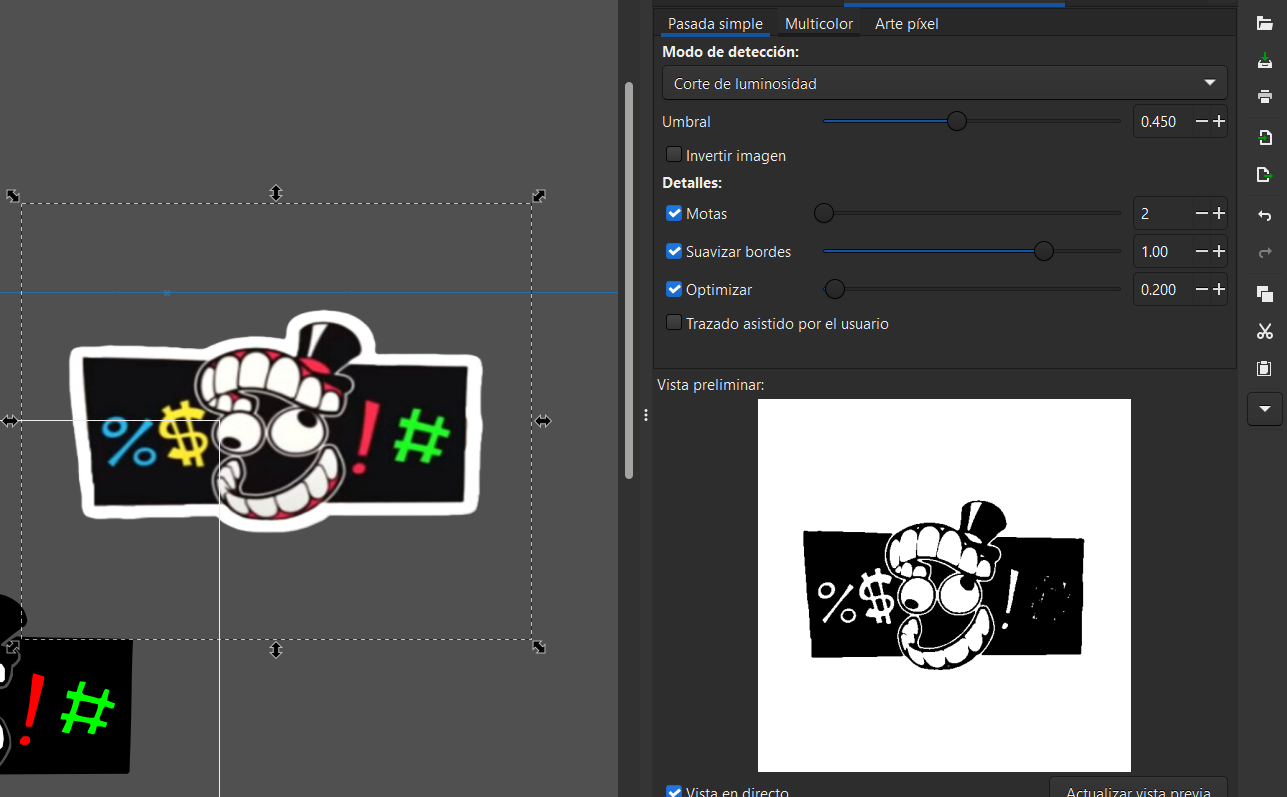Click the Umbral value field 0.450

[x=1162, y=121]
